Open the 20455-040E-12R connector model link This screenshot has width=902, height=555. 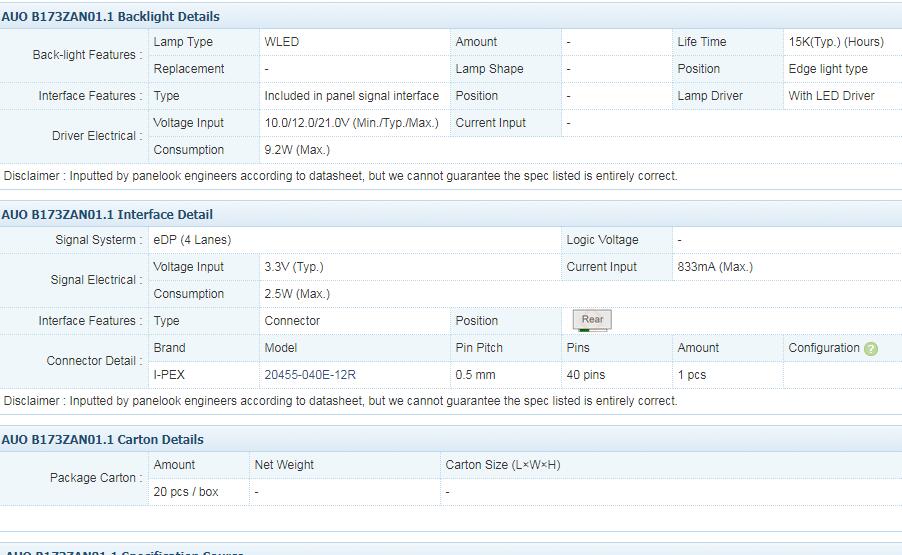[x=310, y=375]
